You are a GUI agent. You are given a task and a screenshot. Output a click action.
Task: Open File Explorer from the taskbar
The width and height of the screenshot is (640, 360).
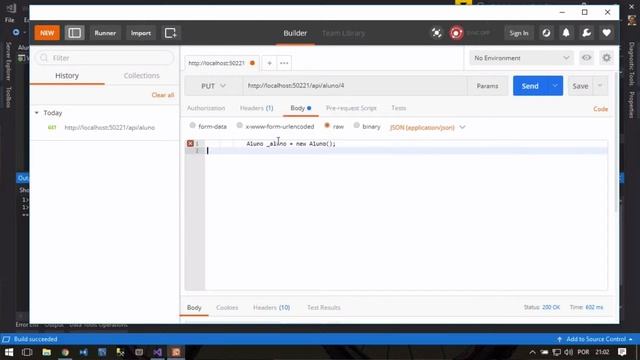pyautogui.click(x=47, y=352)
